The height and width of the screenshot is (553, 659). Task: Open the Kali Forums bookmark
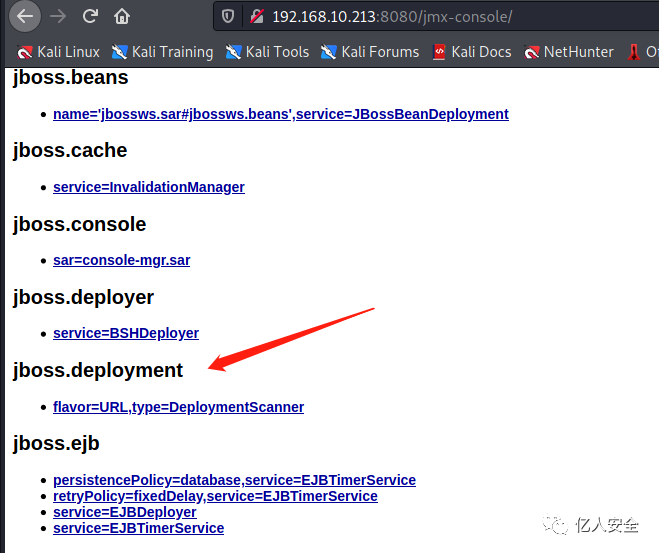(x=370, y=52)
